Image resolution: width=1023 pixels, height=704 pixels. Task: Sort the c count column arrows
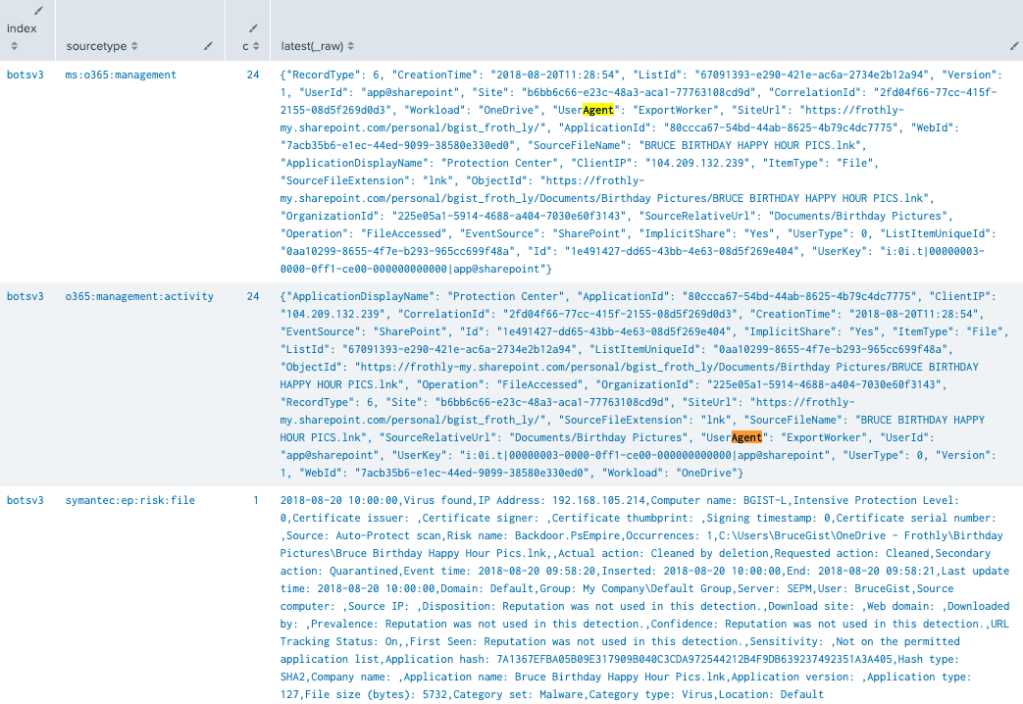pyautogui.click(x=256, y=46)
